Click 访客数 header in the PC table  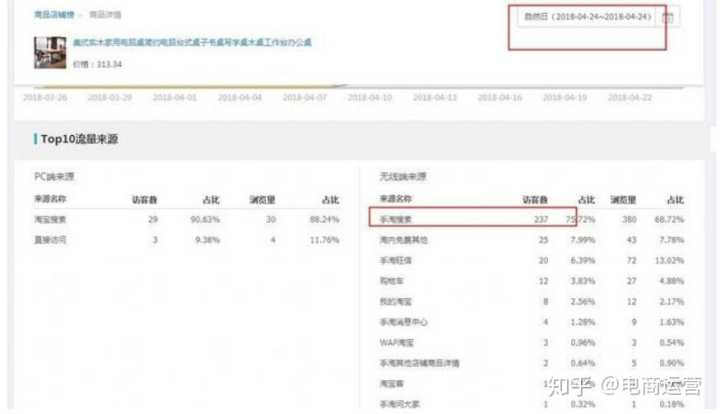pyautogui.click(x=145, y=200)
